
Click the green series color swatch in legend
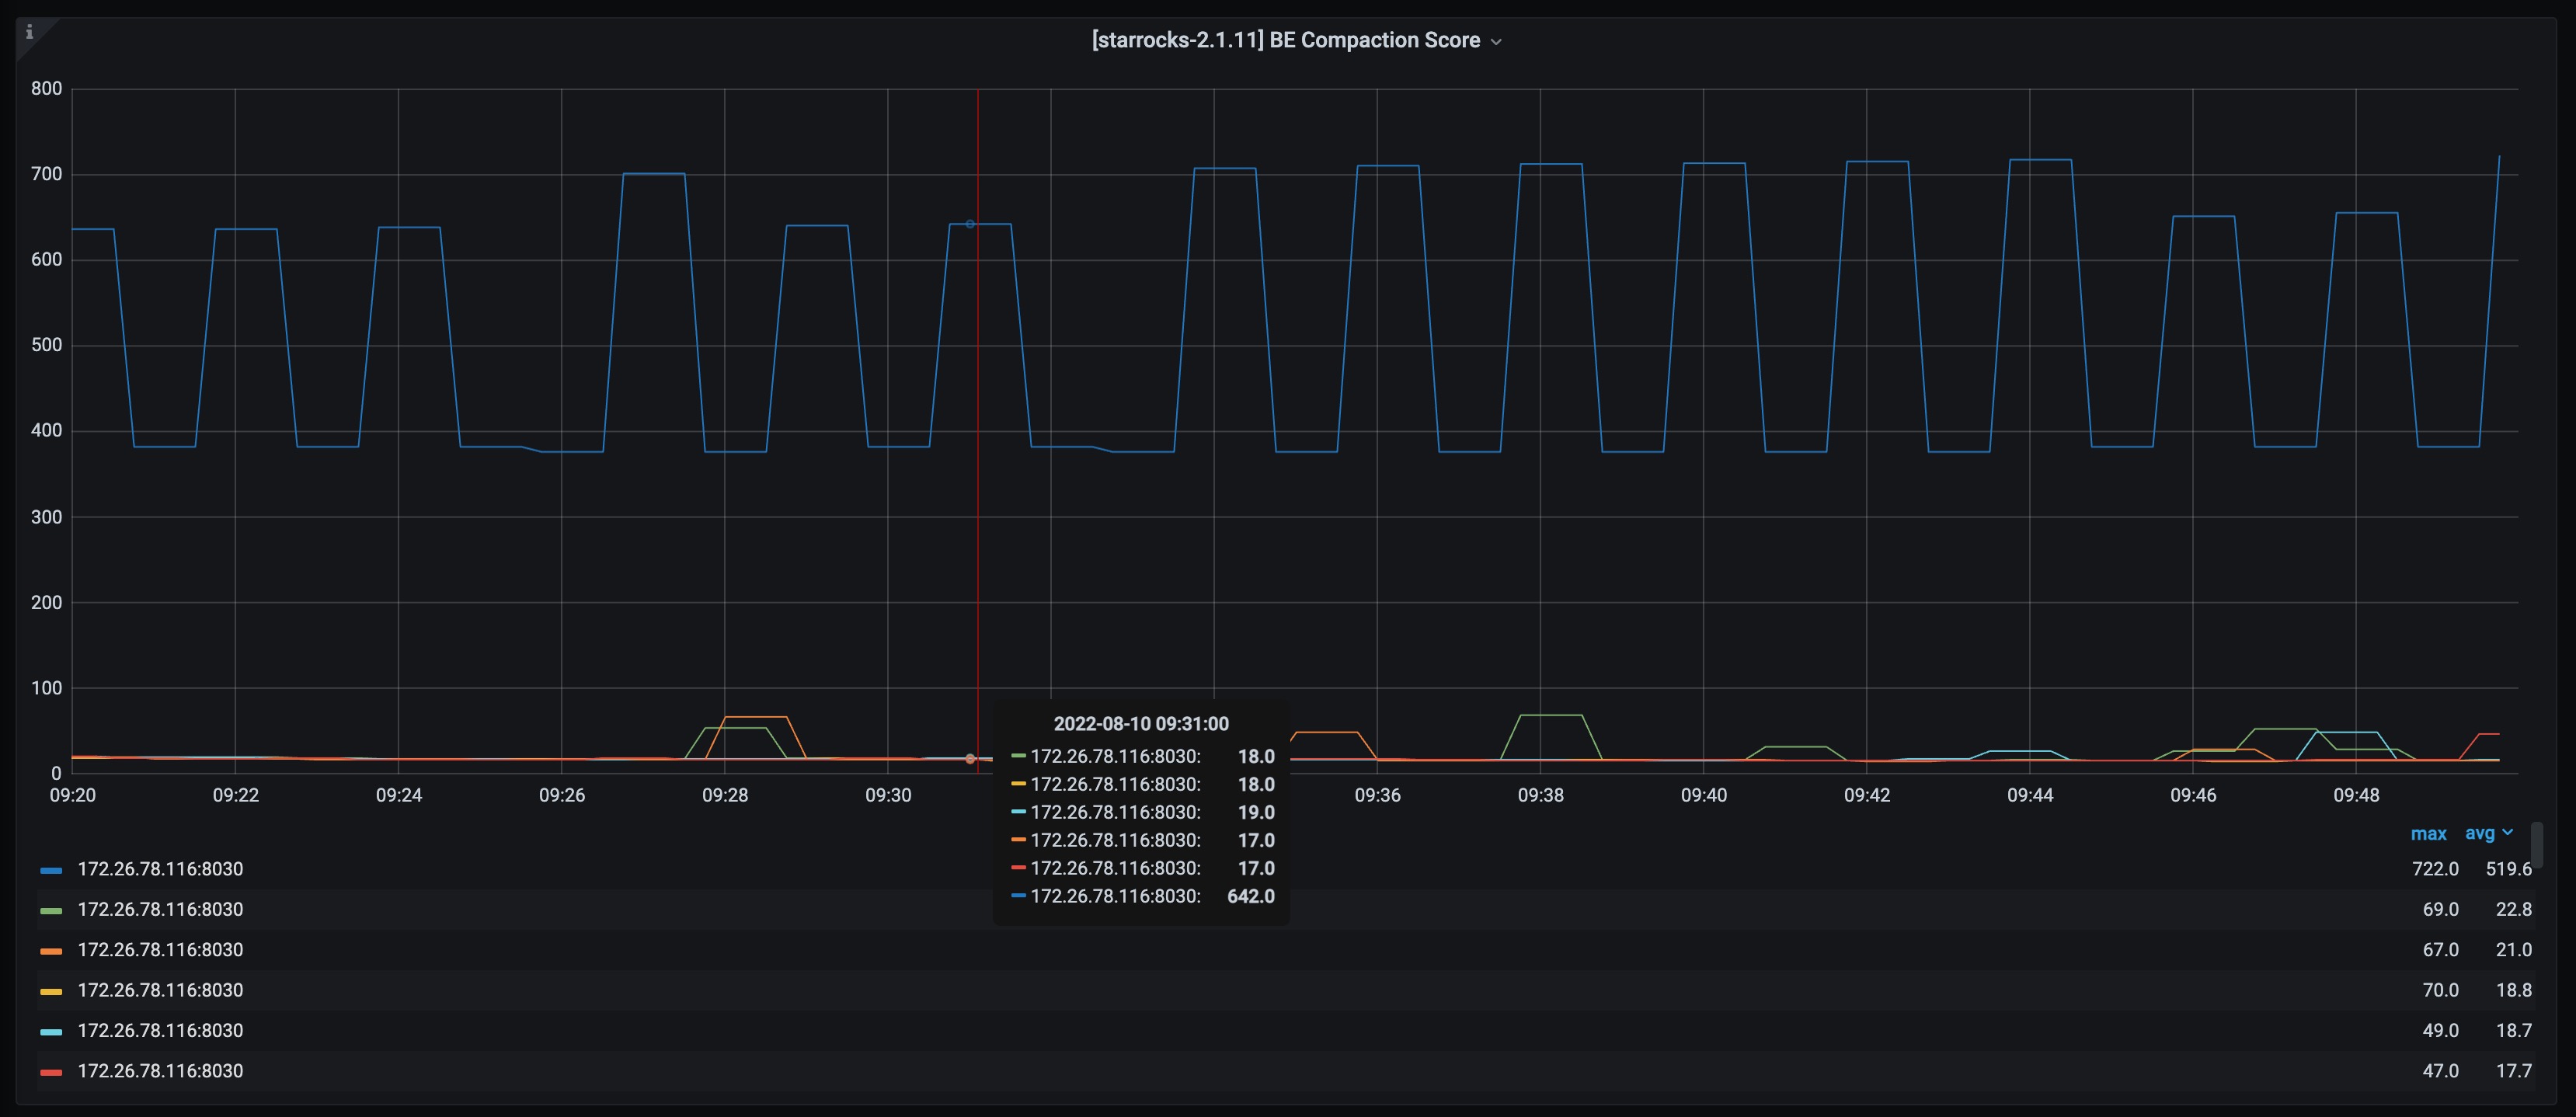point(51,910)
